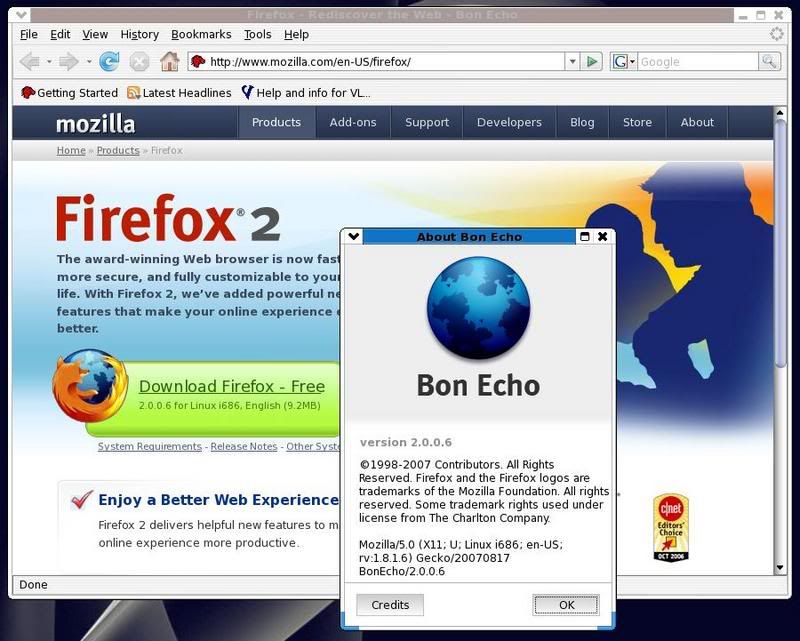This screenshot has height=641, width=800.
Task: Open Getting Started bookmark
Action: (69, 92)
